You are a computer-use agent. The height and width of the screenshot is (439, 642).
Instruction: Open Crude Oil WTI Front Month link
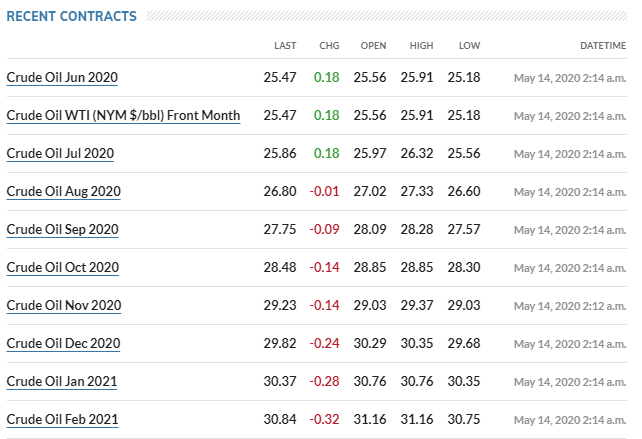tap(123, 115)
